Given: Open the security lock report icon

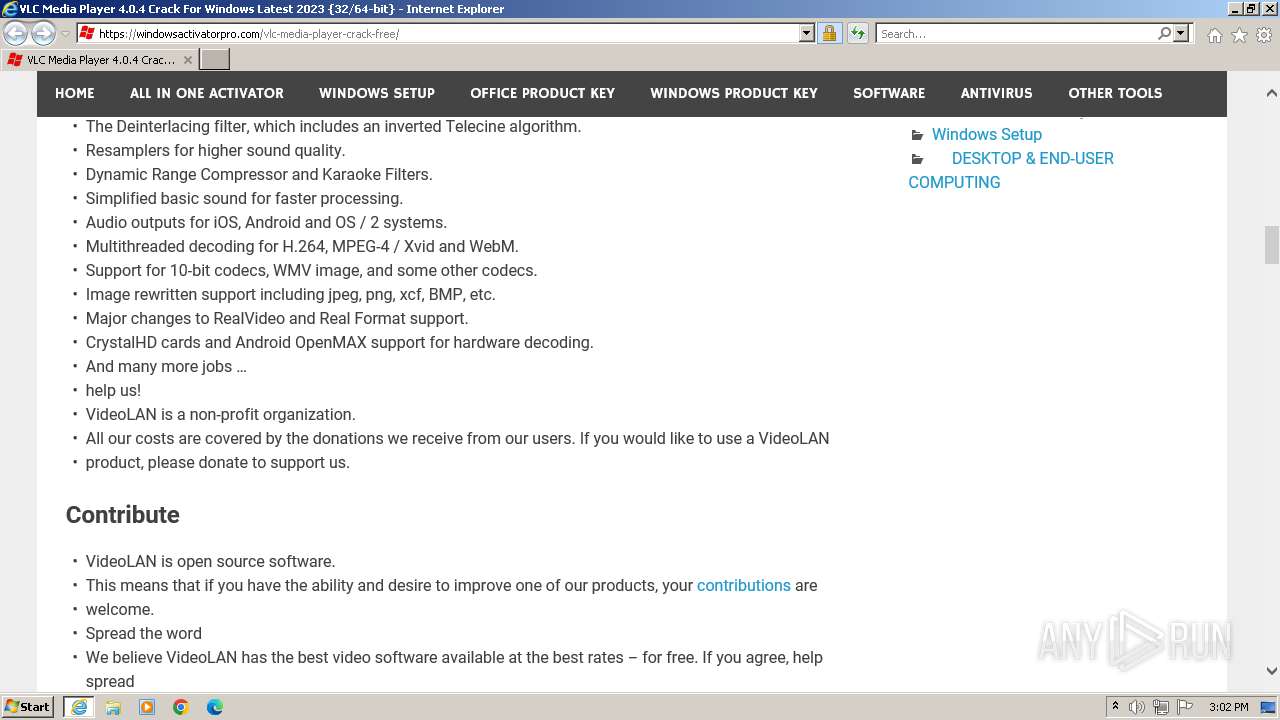Looking at the screenshot, I should click(x=829, y=33).
